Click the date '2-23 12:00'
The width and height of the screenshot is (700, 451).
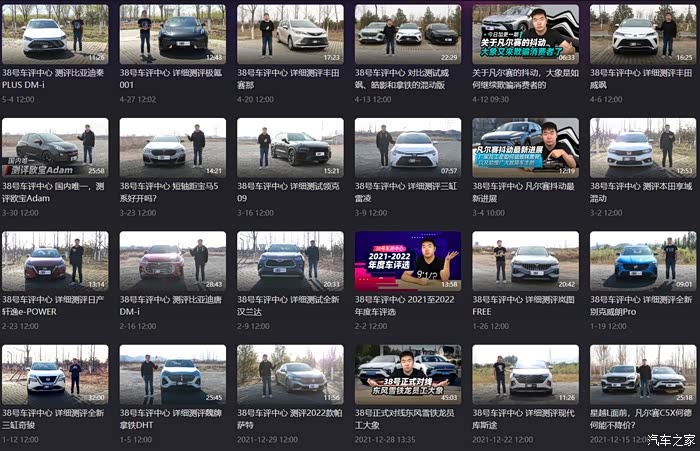click(x=20, y=326)
